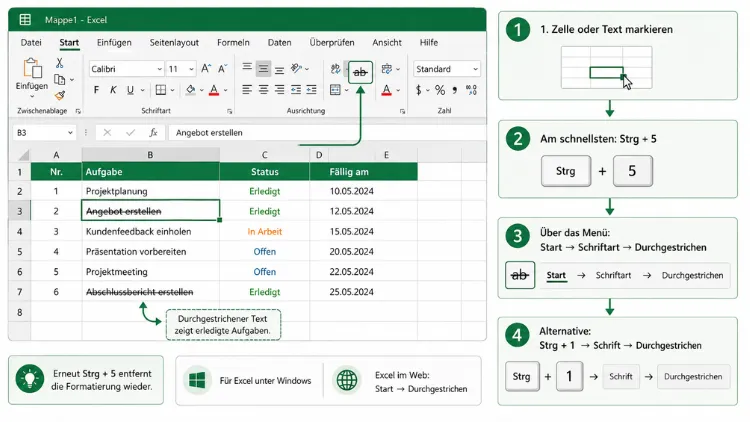
Task: Open the Hilfe tab
Action: [x=429, y=43]
